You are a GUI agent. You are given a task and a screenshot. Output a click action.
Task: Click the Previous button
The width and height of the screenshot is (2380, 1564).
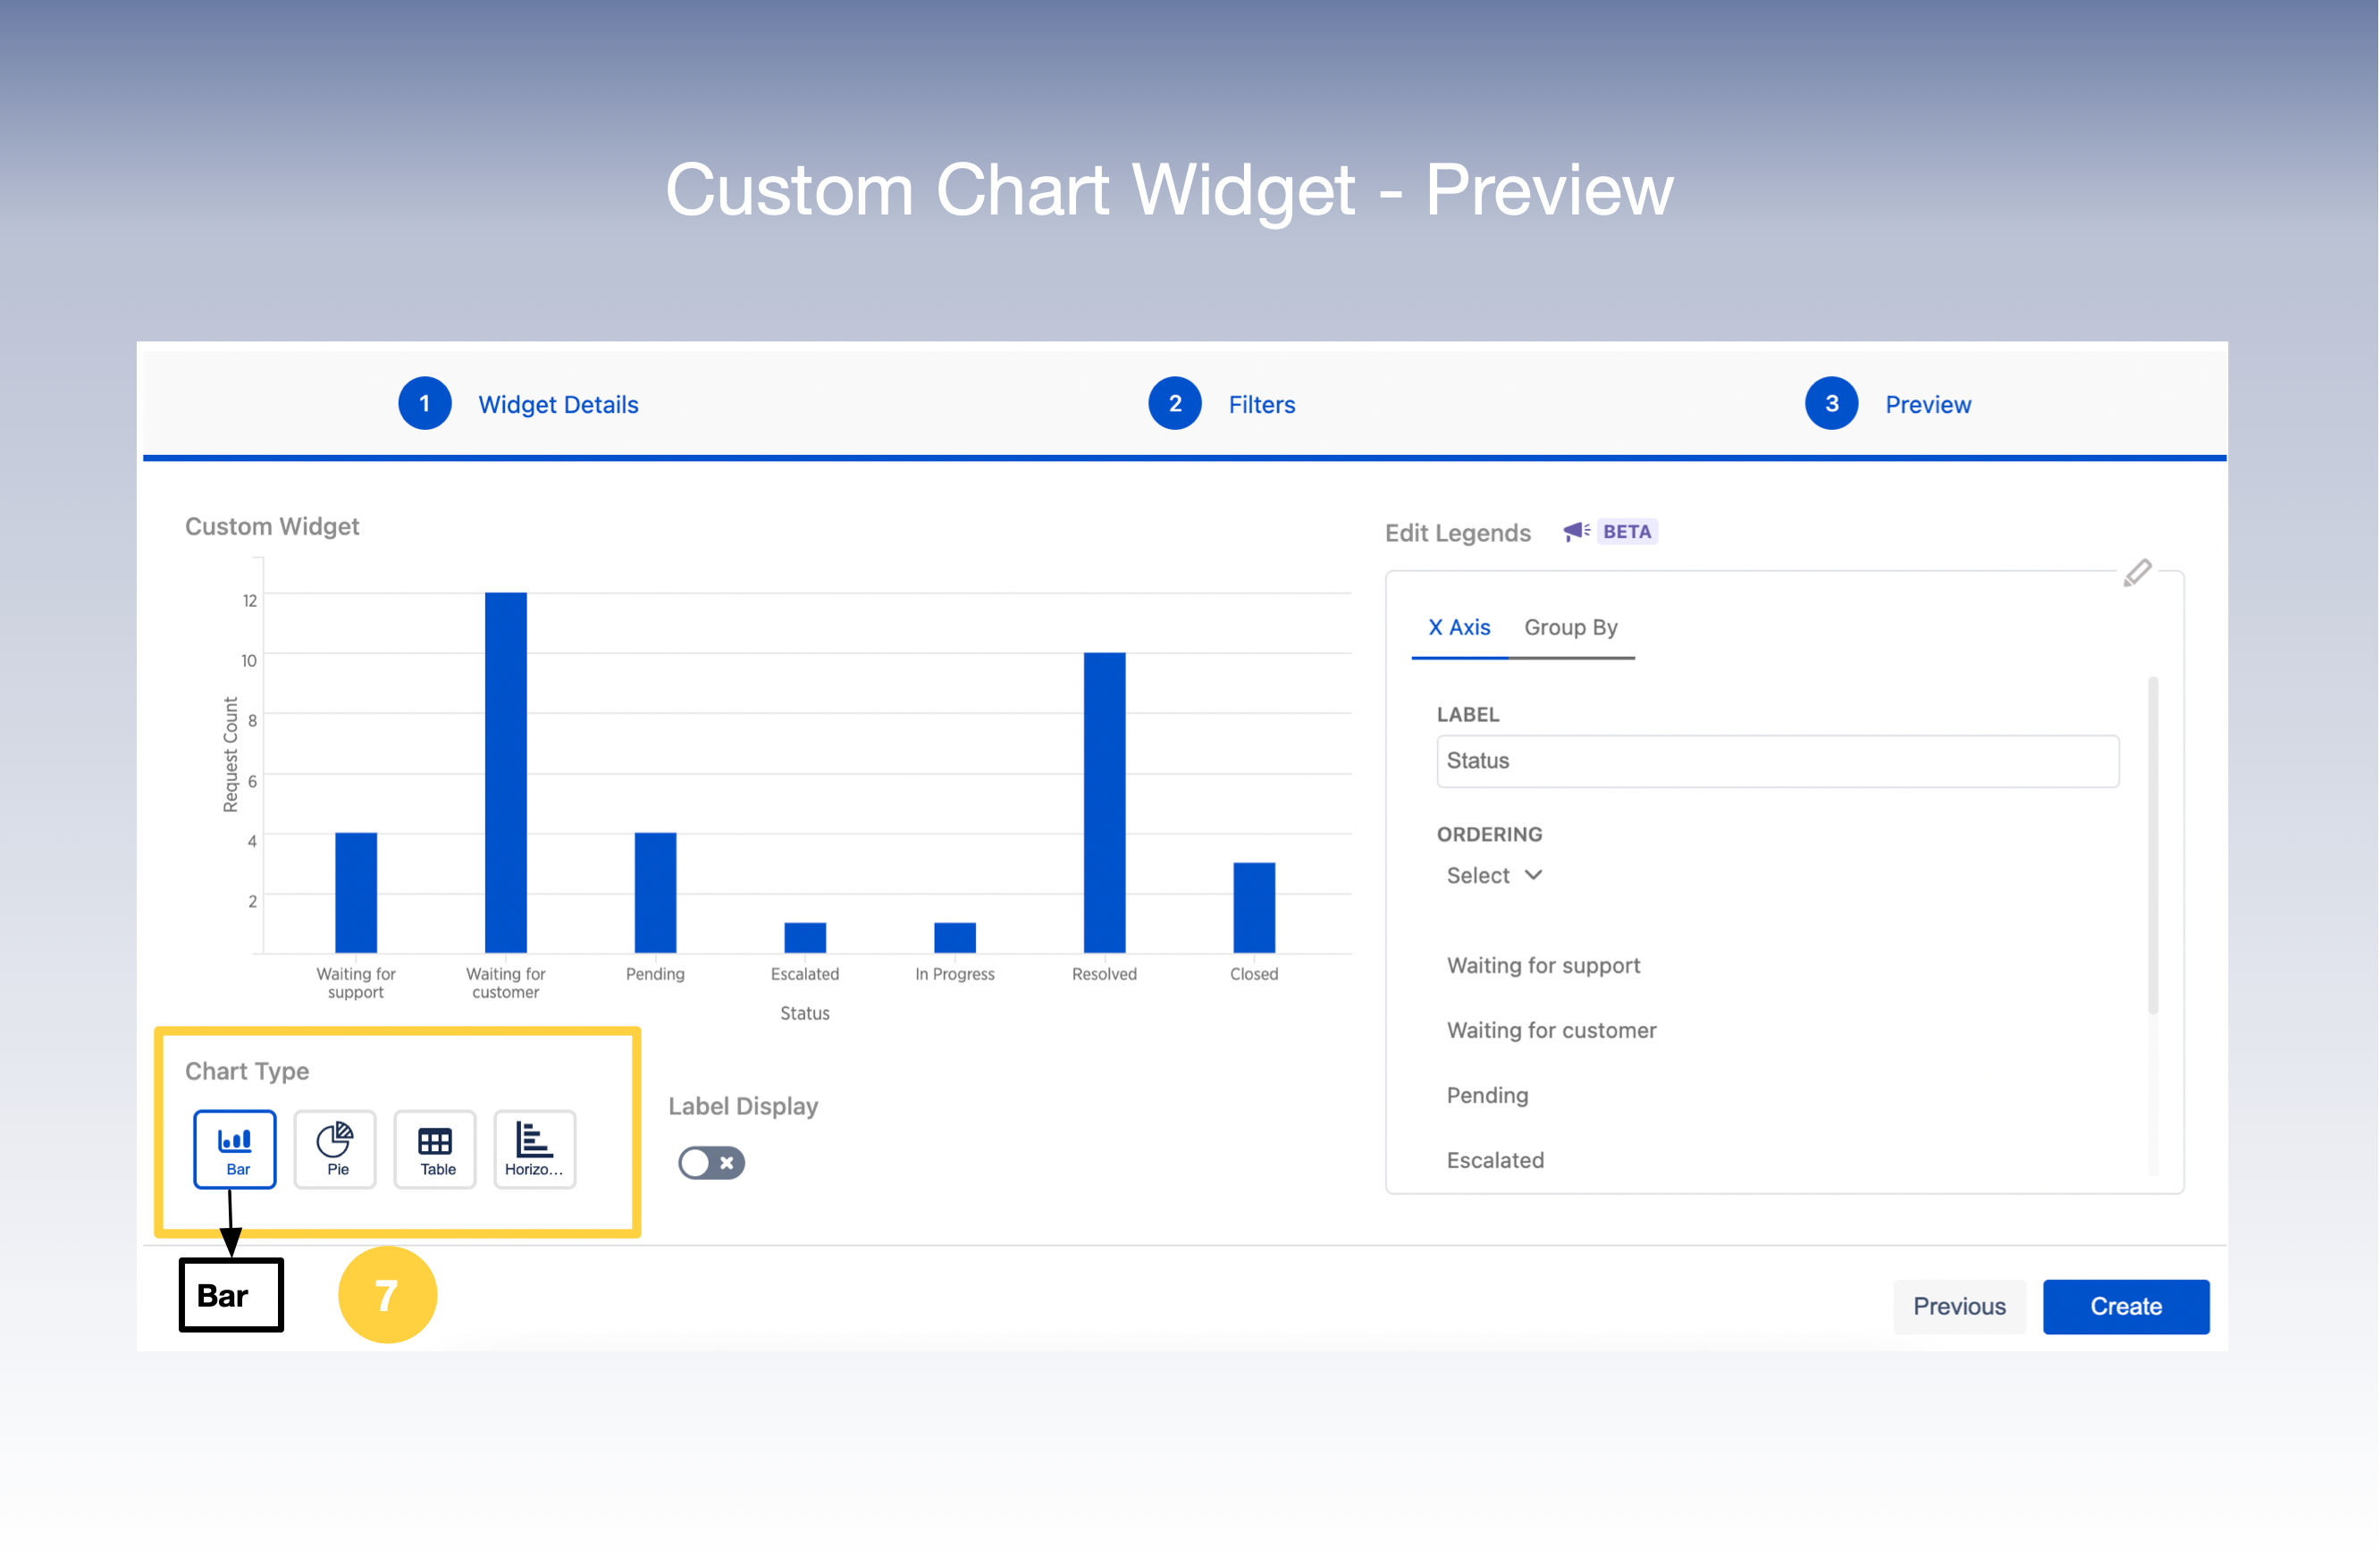pos(1959,1306)
